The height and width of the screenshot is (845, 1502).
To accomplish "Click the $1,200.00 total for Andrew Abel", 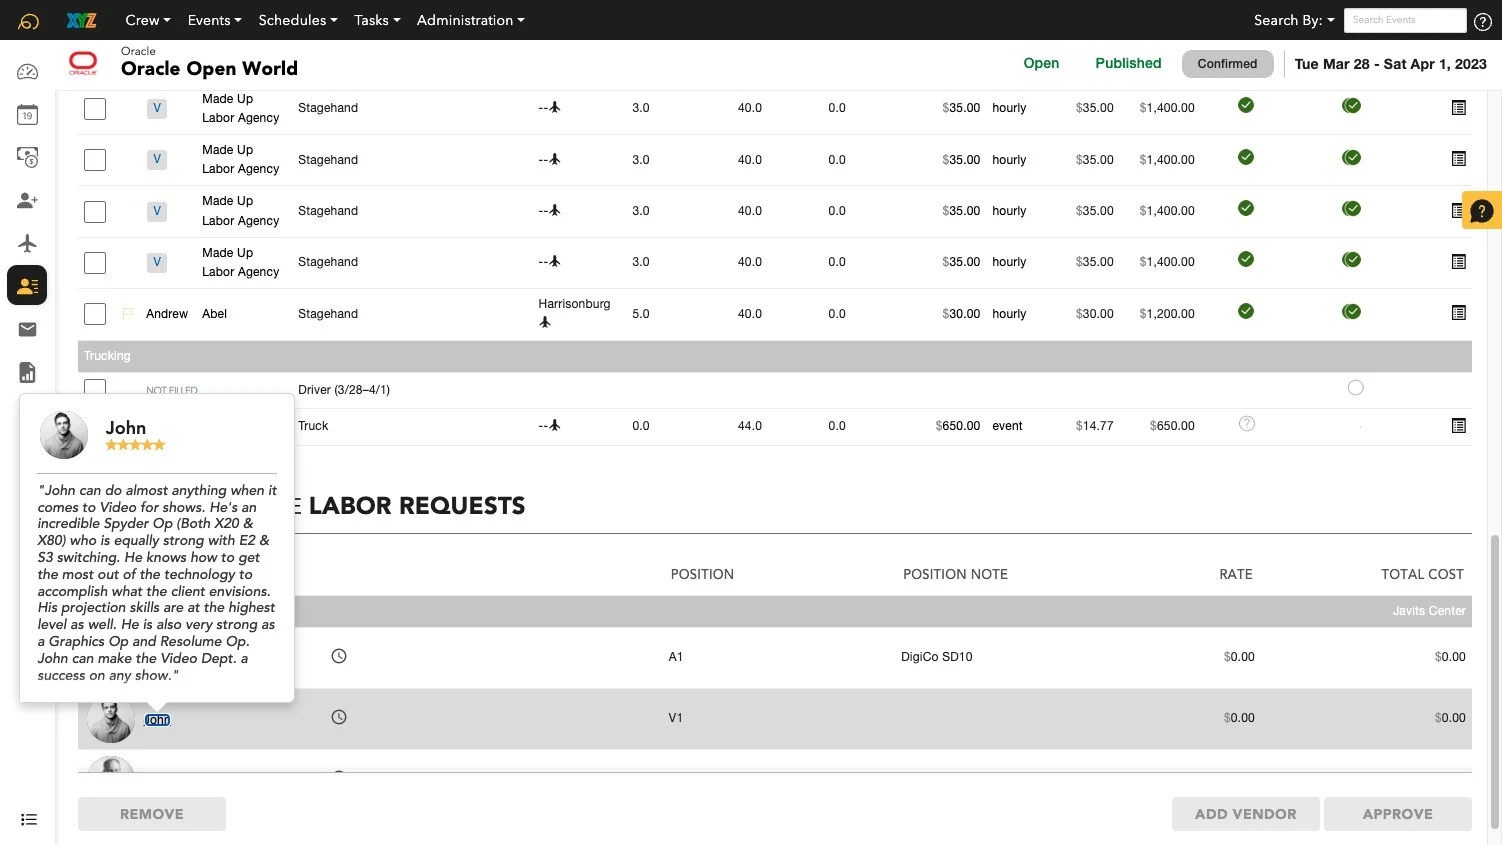I will pos(1167,314).
